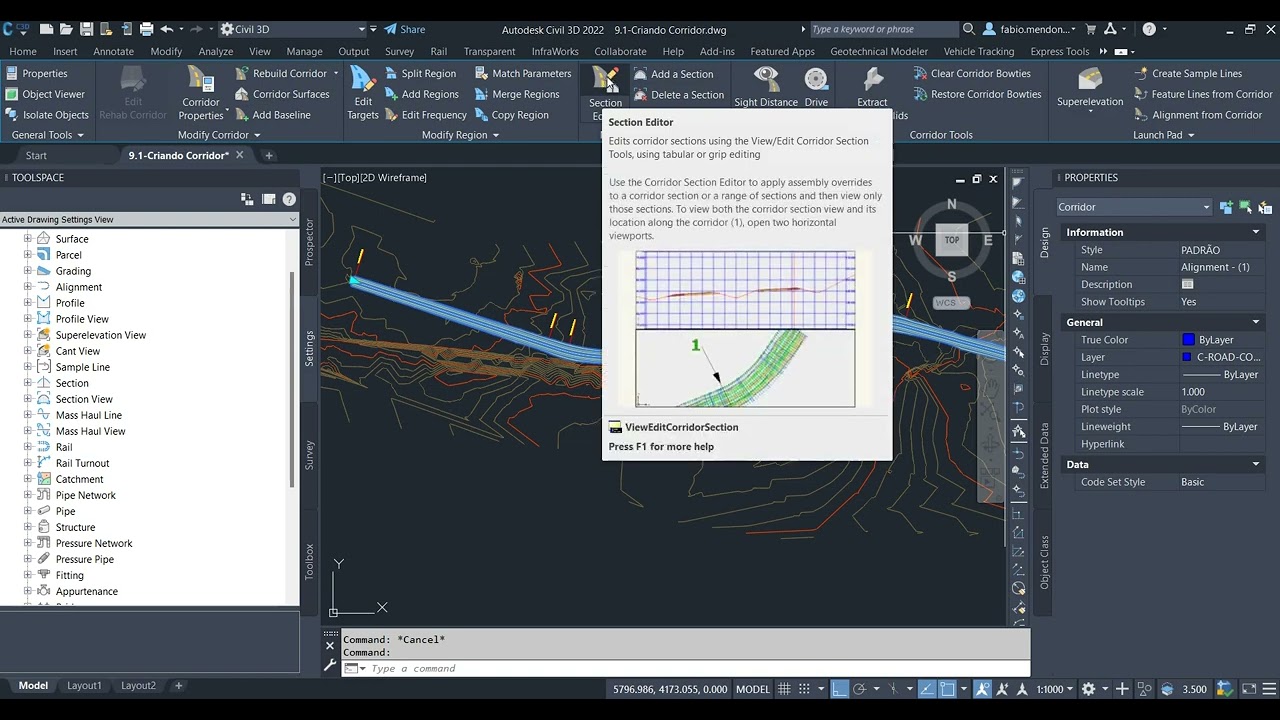Click TOP face of ViewCube

coord(952,240)
